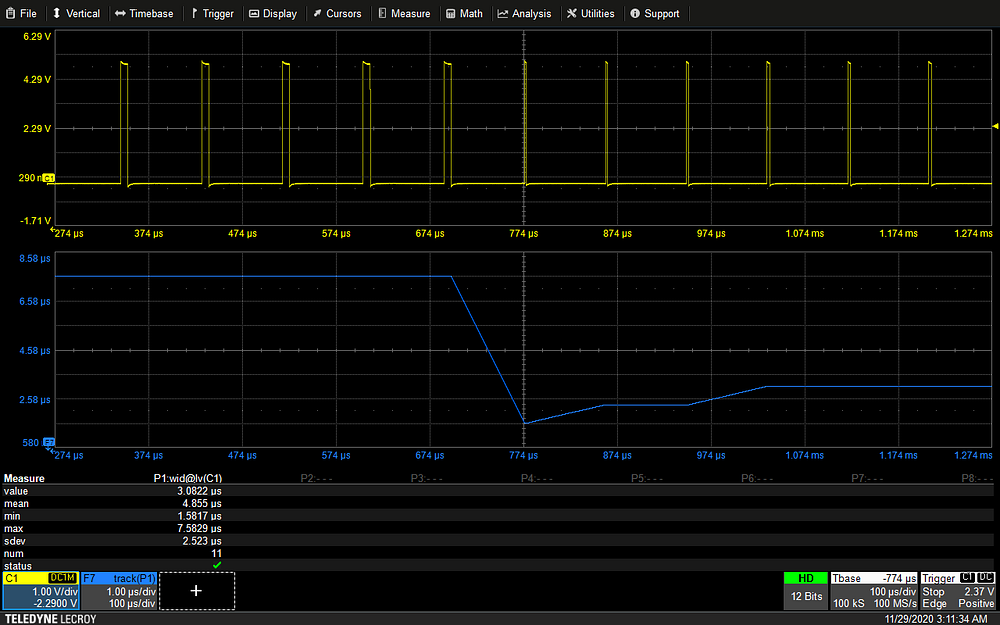This screenshot has height=625, width=1000.
Task: Open the Trigger menu dropdown
Action: 212,13
